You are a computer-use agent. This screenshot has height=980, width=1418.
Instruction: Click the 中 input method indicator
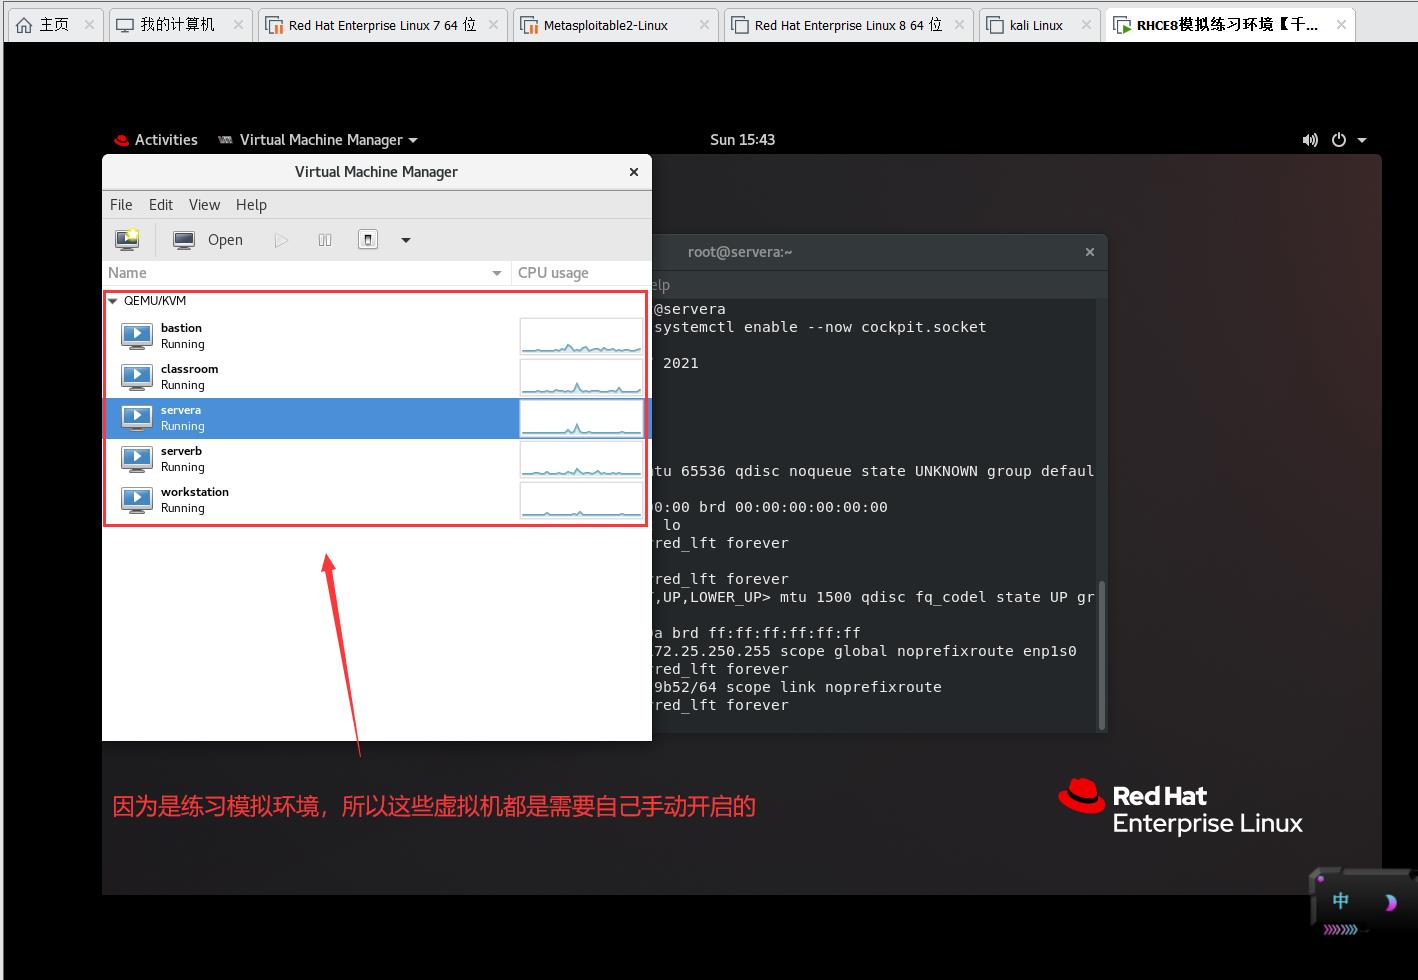(x=1341, y=901)
